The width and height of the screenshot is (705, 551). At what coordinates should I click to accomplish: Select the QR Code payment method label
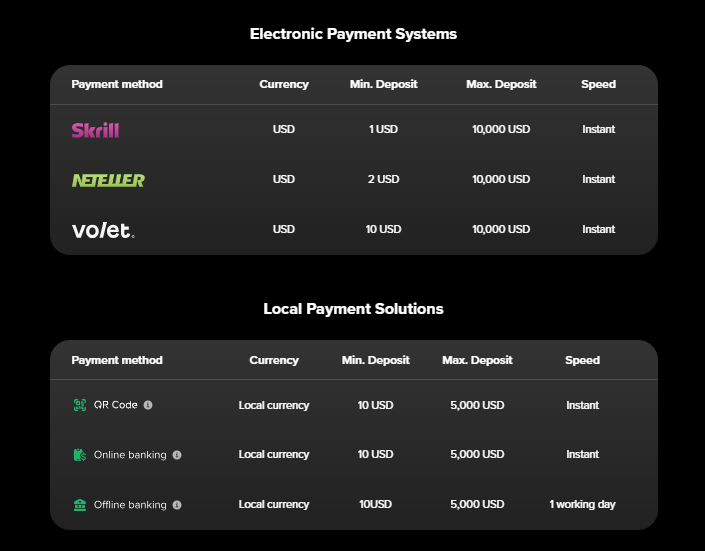point(115,405)
